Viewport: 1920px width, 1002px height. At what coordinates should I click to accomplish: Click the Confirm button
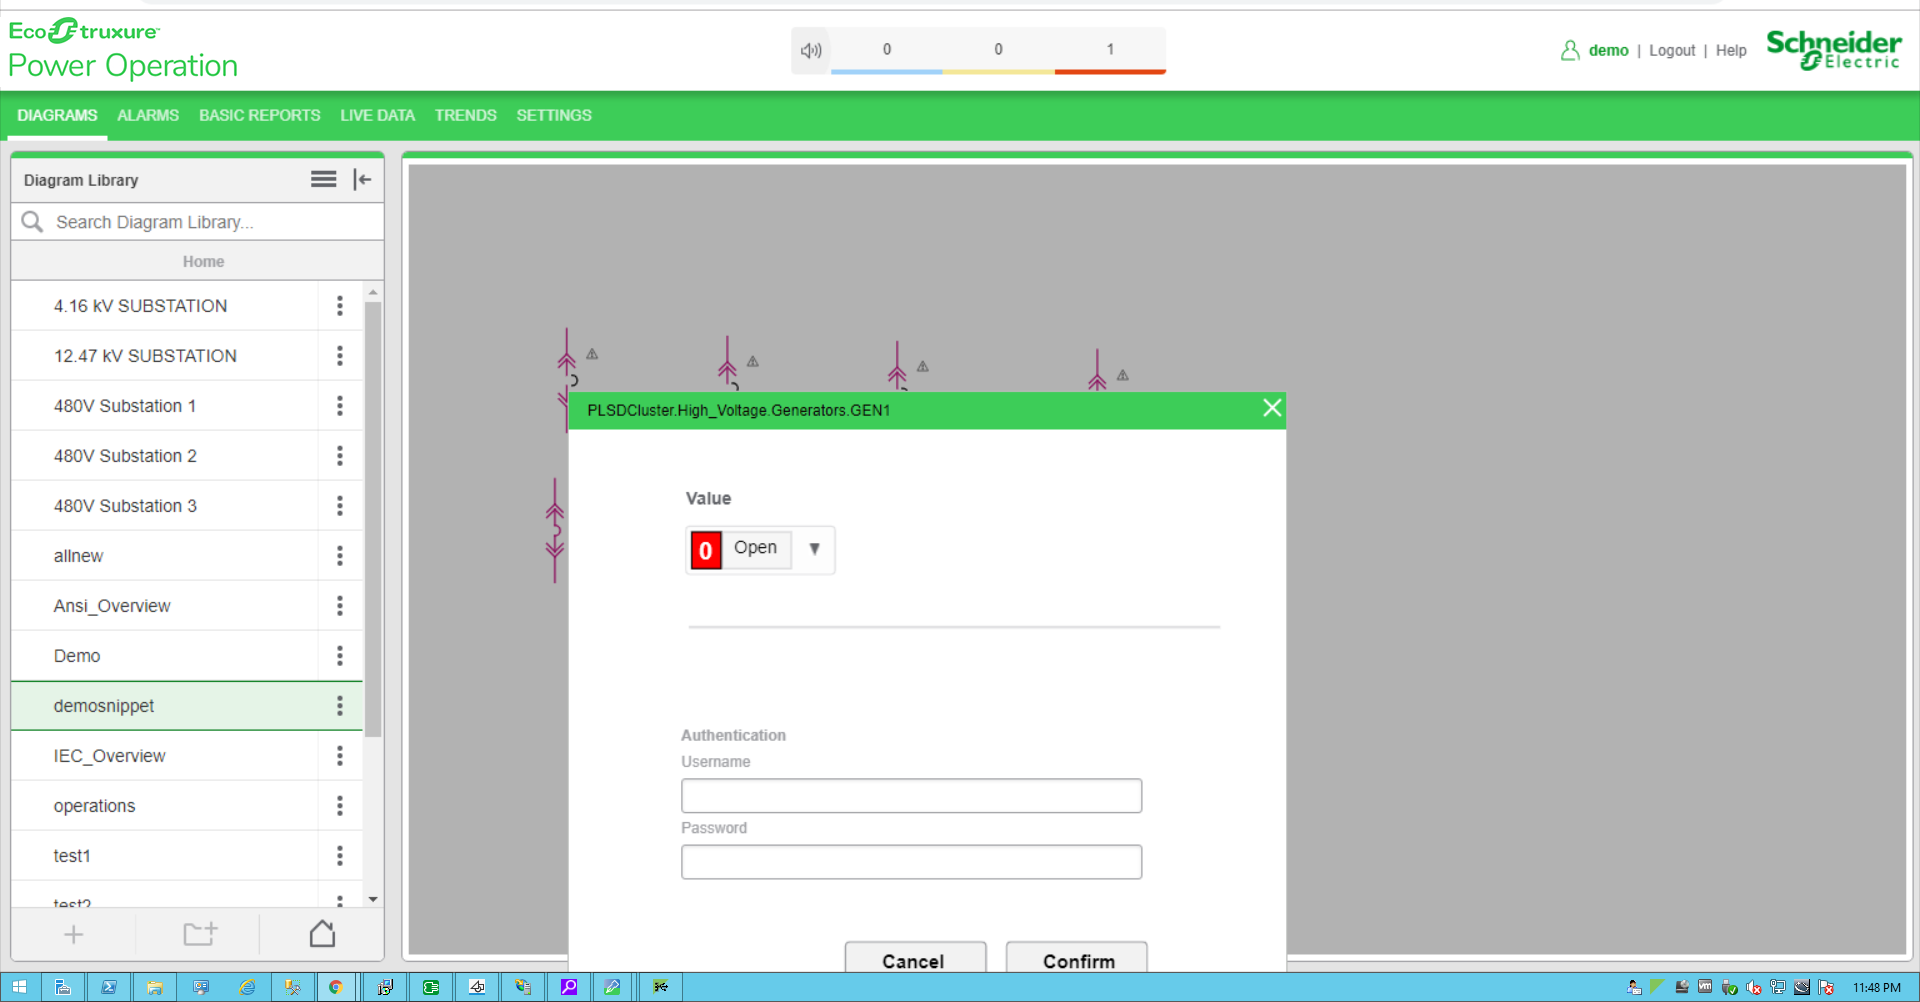[x=1077, y=958]
